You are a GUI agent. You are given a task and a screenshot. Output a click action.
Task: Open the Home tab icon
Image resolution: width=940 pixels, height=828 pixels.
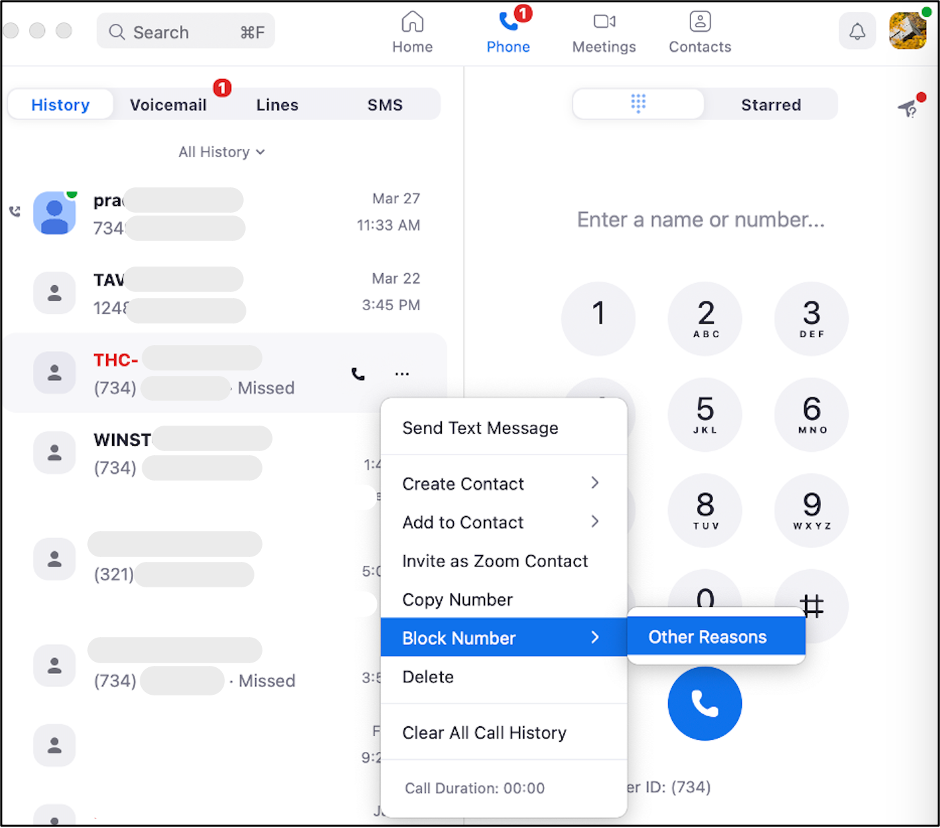point(412,22)
